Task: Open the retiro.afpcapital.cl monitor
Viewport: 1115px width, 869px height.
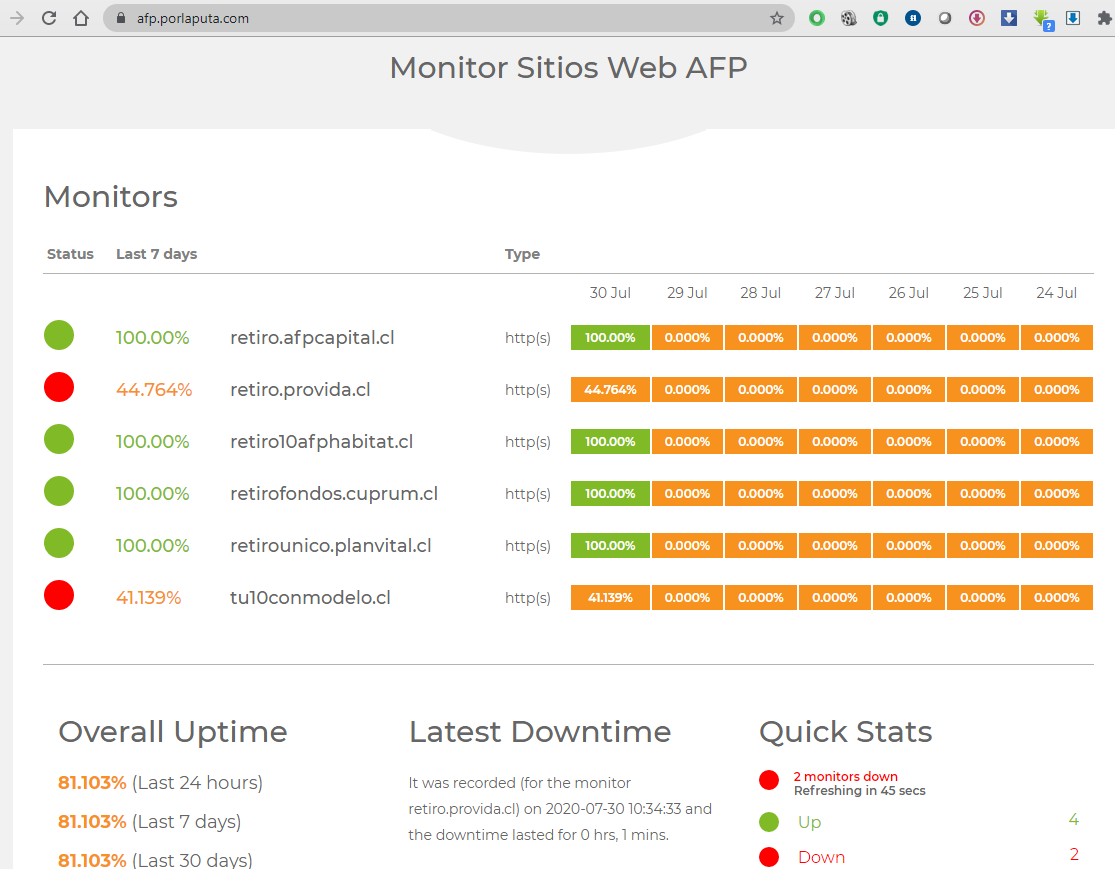Action: pos(312,338)
